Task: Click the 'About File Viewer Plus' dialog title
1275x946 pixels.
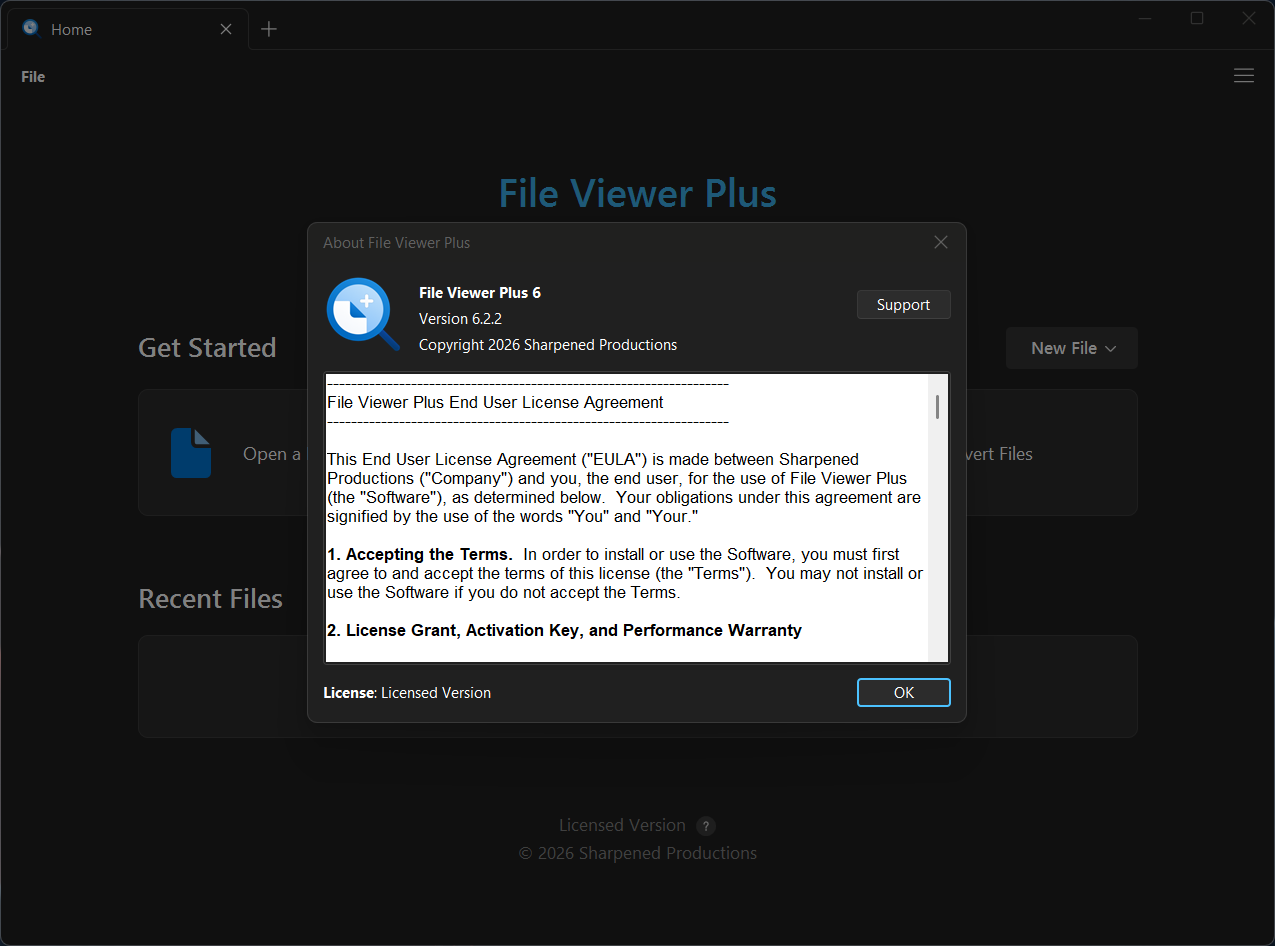Action: 396,242
